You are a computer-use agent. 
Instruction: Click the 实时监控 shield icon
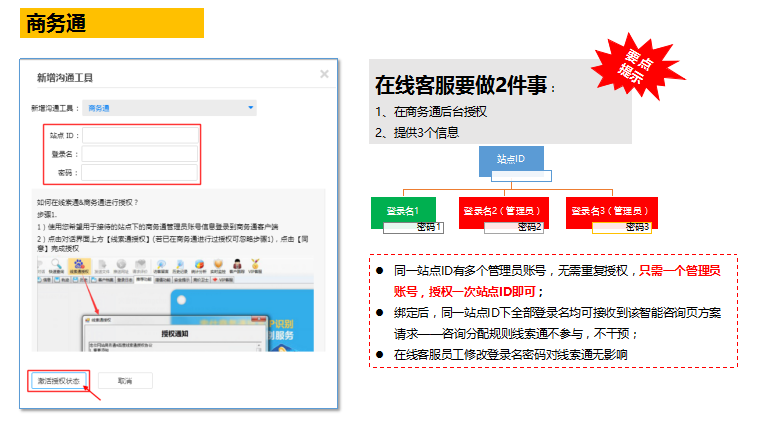coord(218,266)
